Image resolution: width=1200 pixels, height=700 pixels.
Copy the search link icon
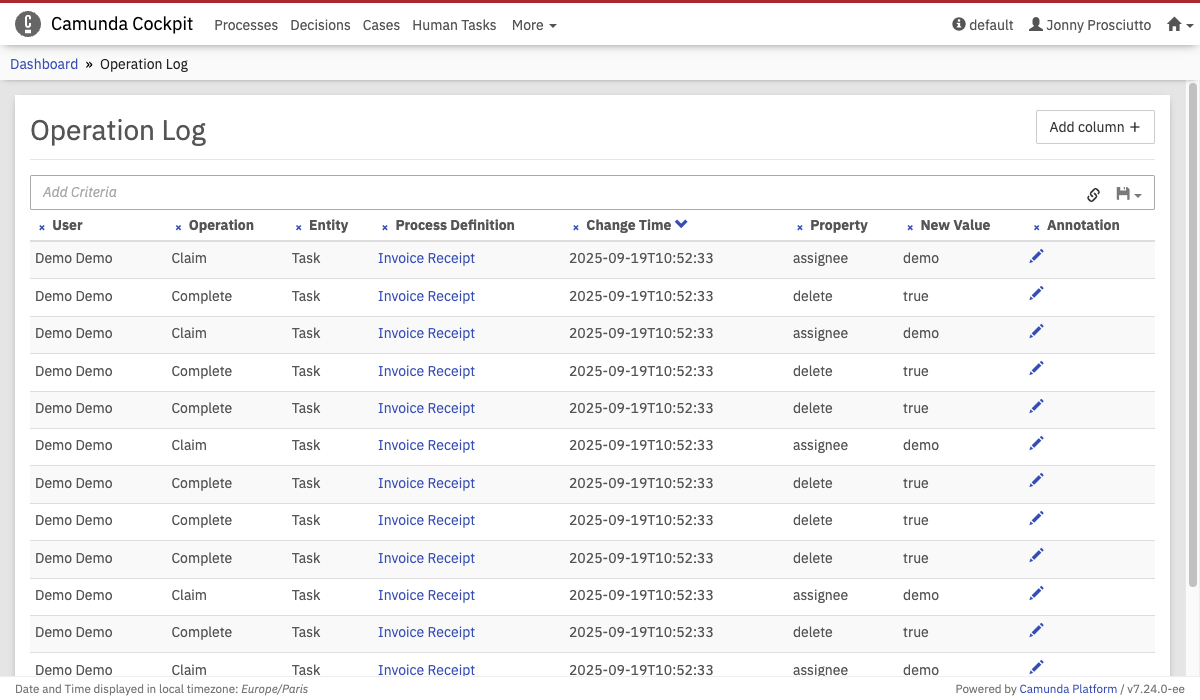(x=1093, y=194)
